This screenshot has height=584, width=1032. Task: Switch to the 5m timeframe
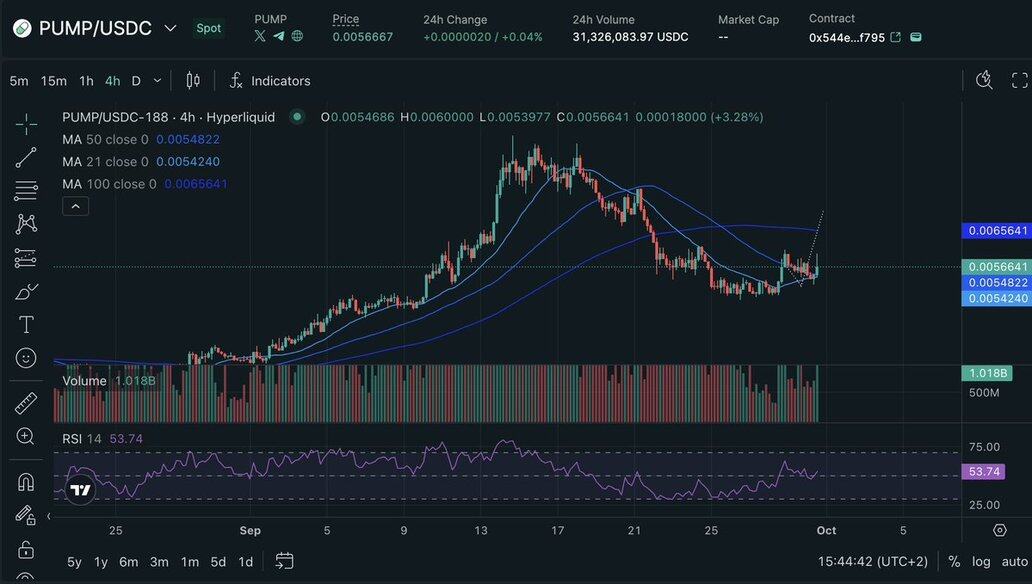pyautogui.click(x=19, y=81)
